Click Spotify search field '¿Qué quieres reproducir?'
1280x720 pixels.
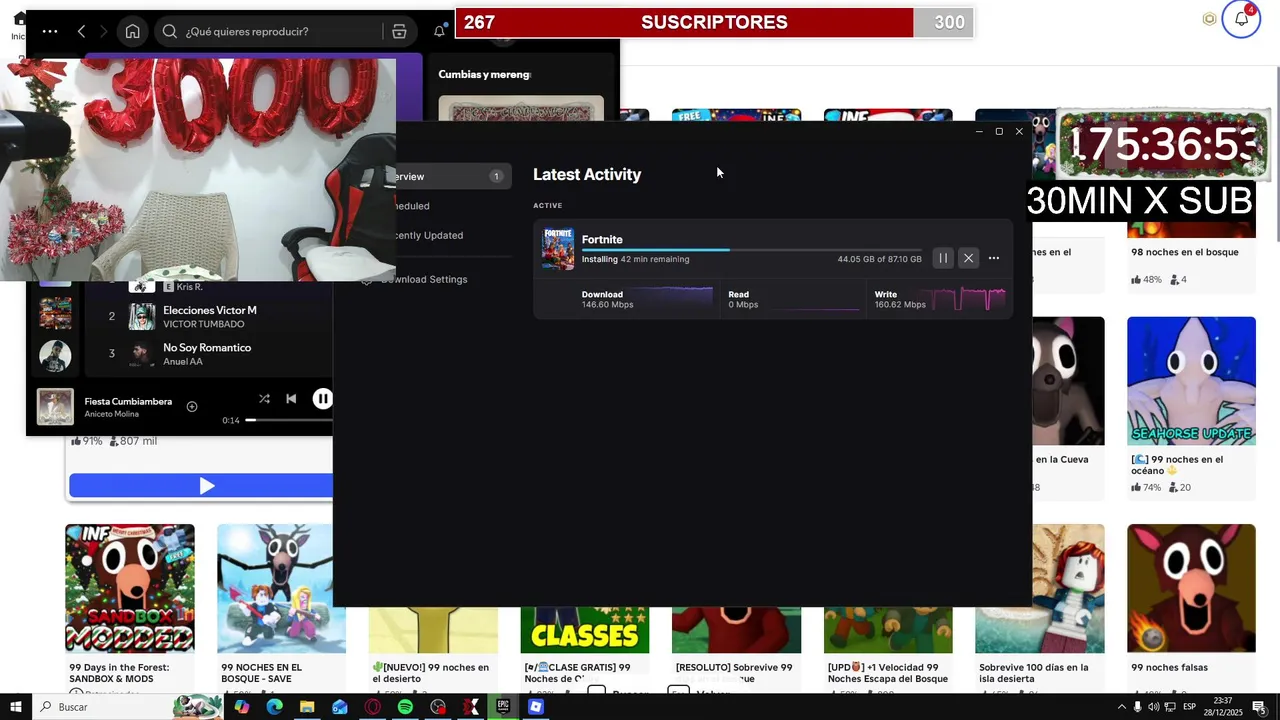point(268,31)
